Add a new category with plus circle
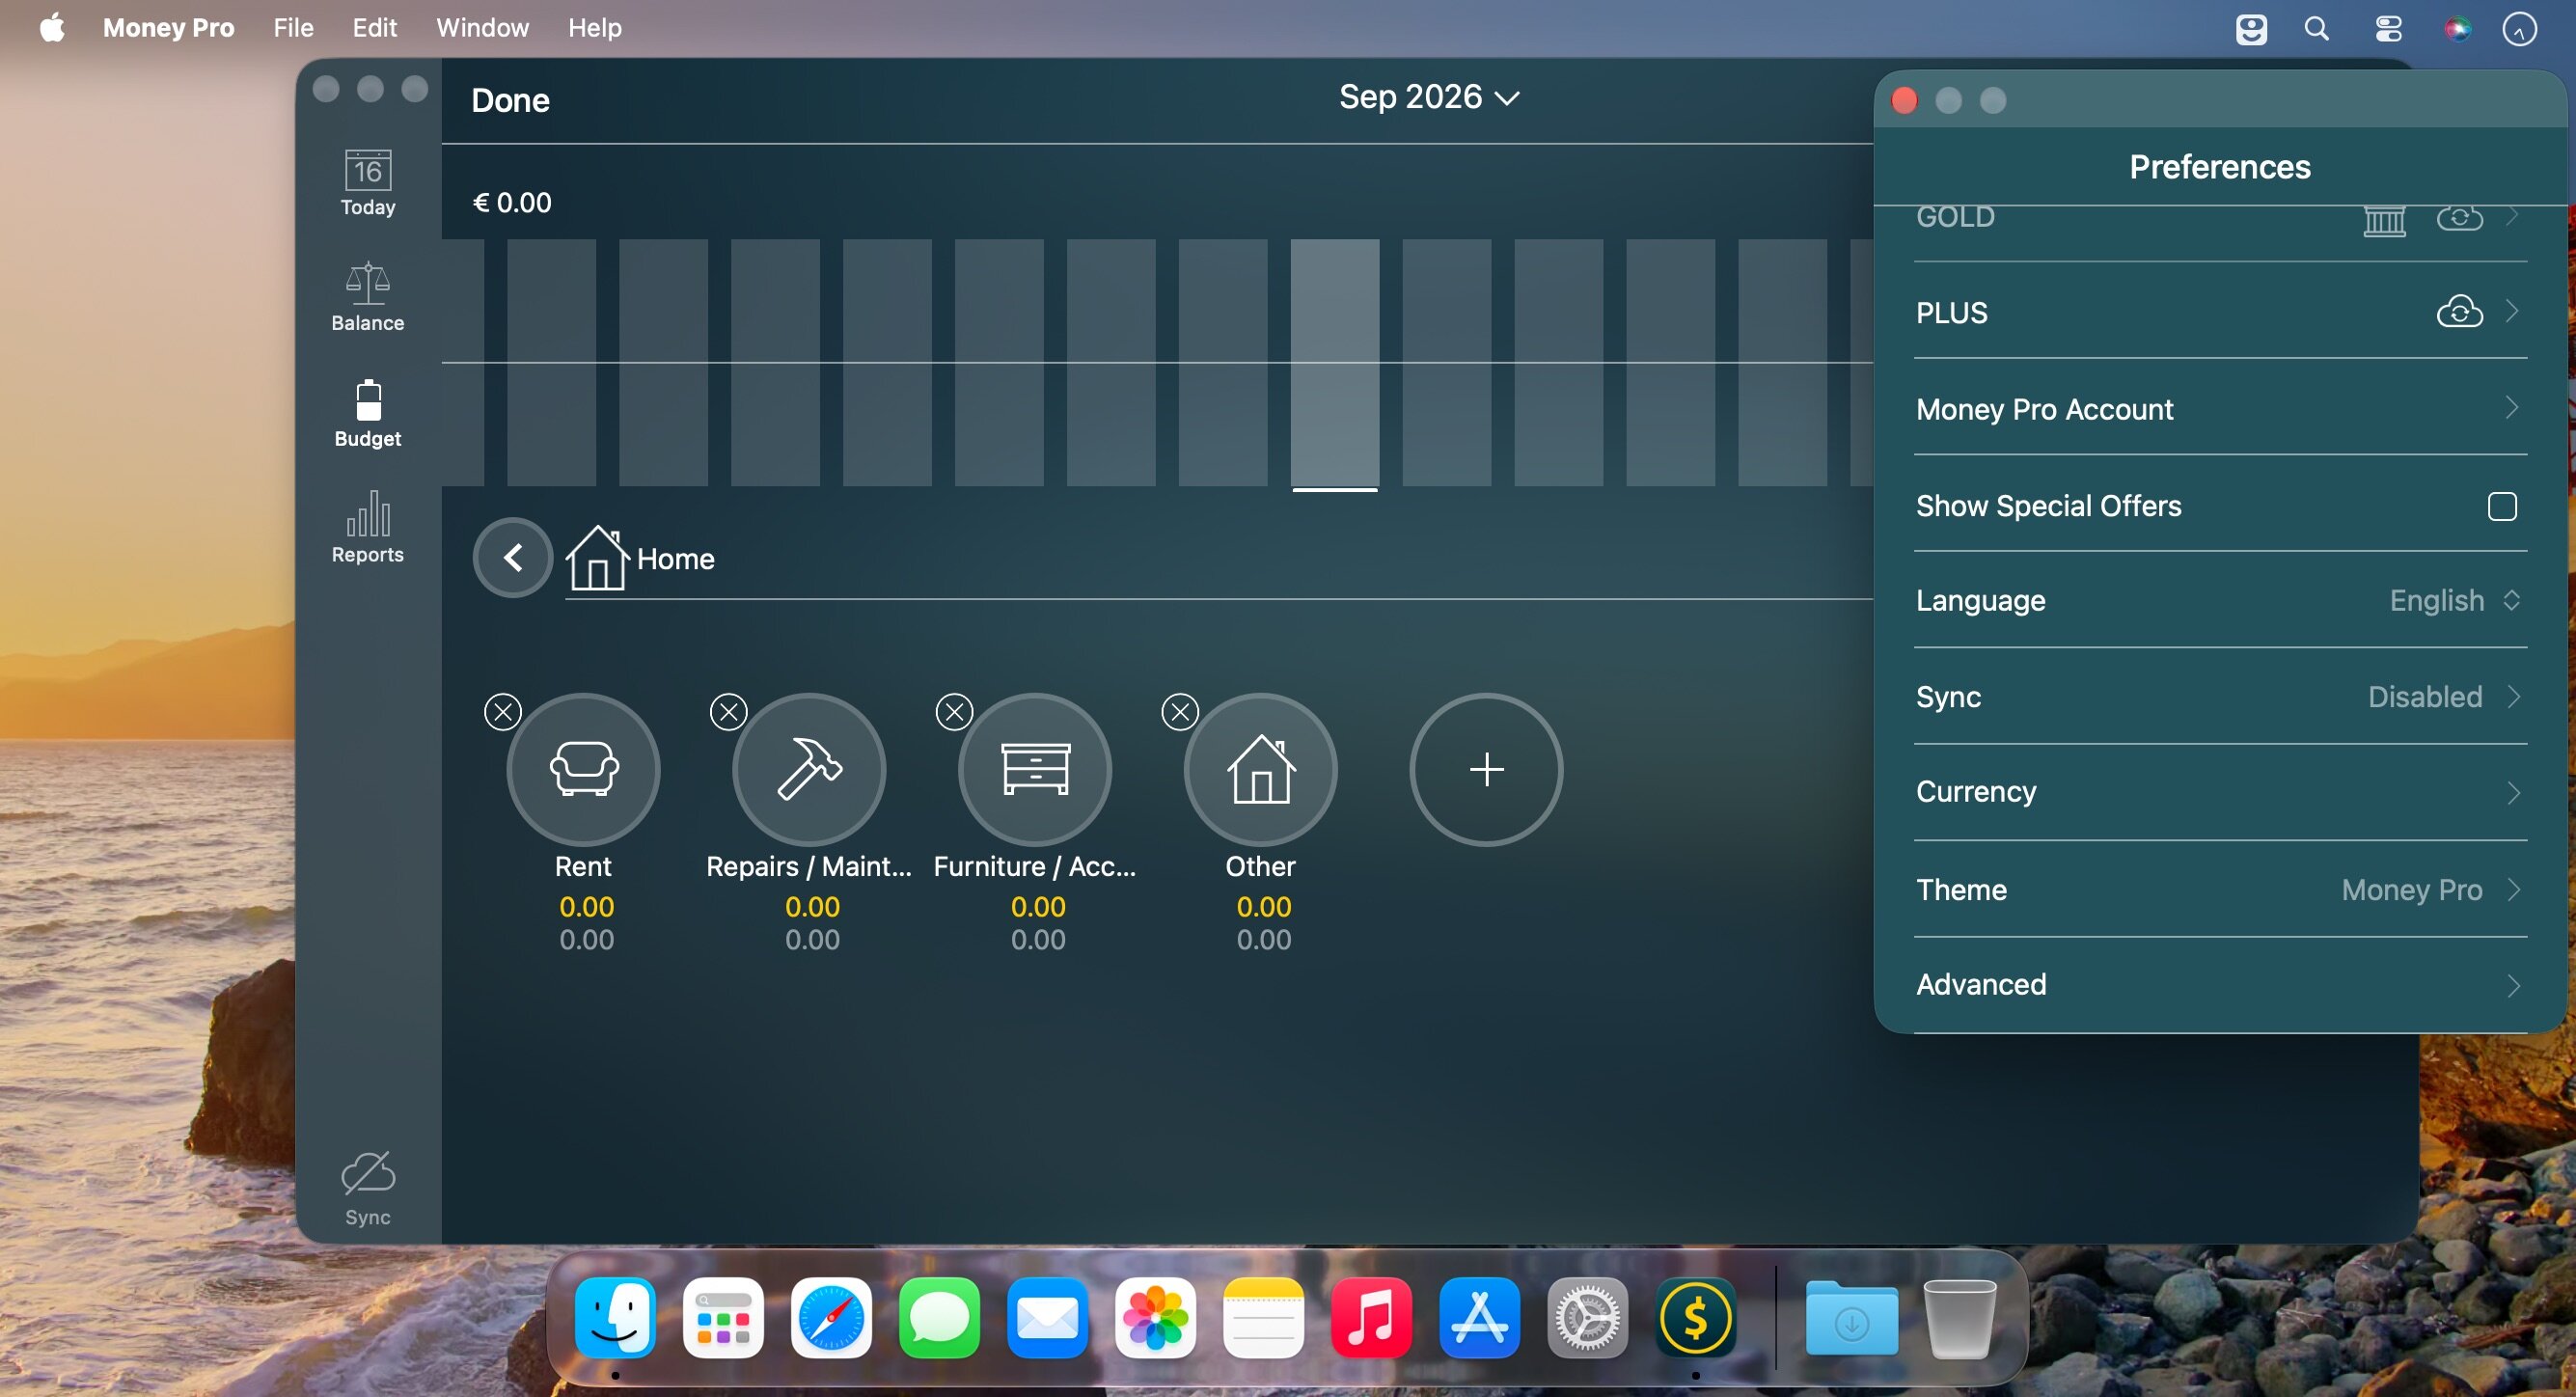2576x1397 pixels. click(1487, 769)
